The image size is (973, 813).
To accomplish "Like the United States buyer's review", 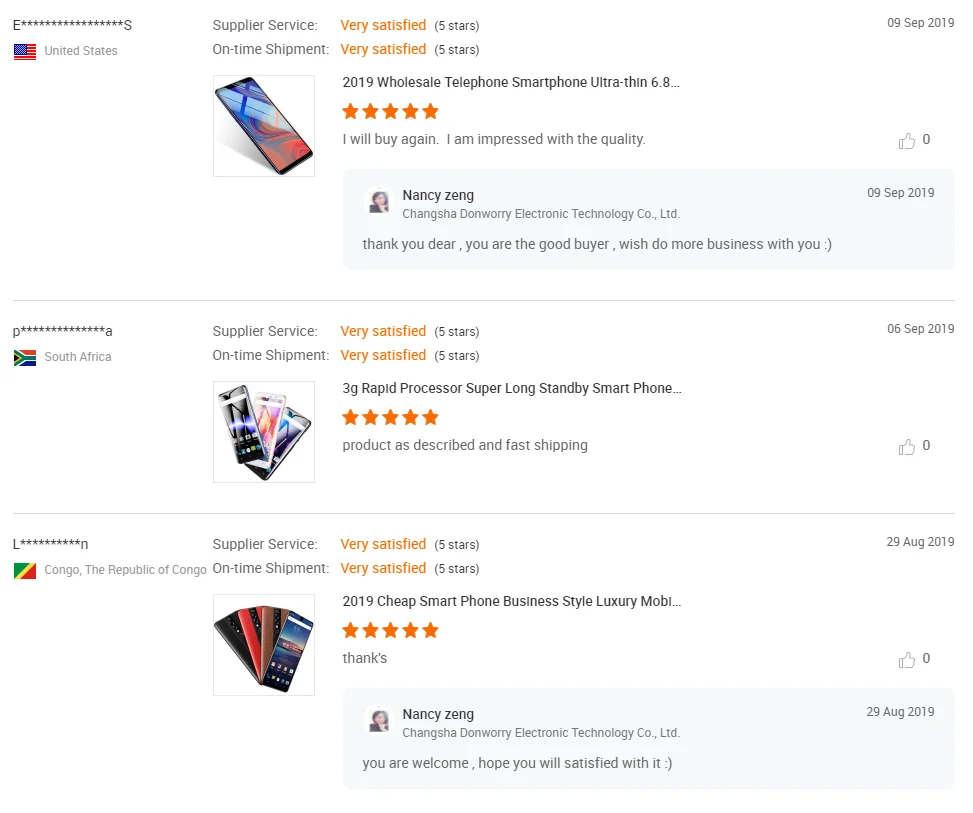I will click(907, 141).
